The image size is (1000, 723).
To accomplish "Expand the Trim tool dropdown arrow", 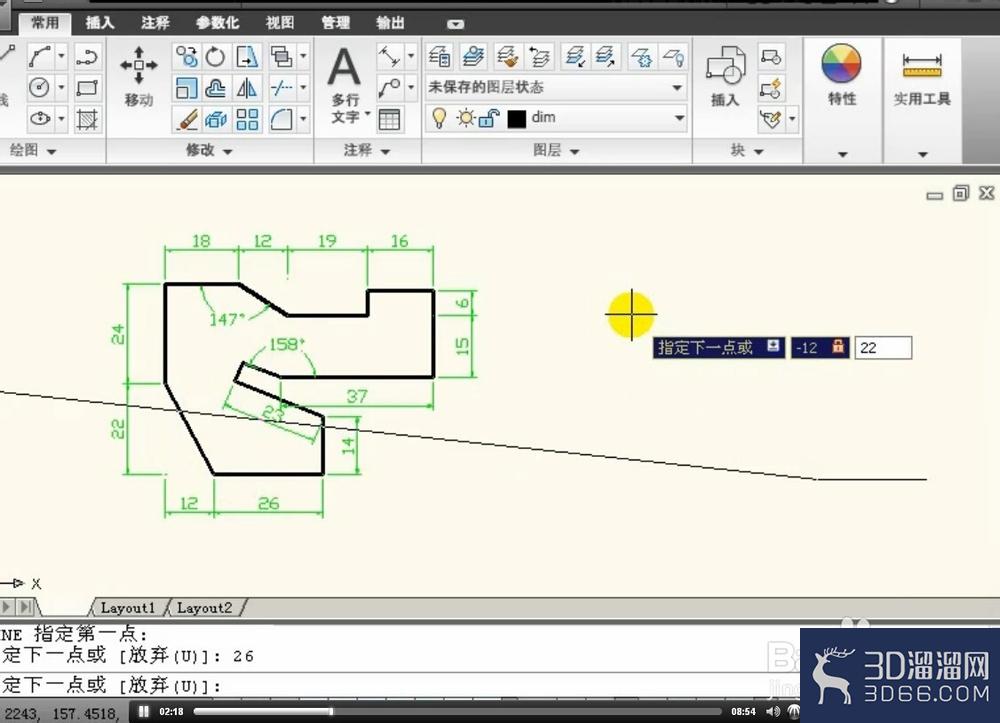I will tap(303, 87).
